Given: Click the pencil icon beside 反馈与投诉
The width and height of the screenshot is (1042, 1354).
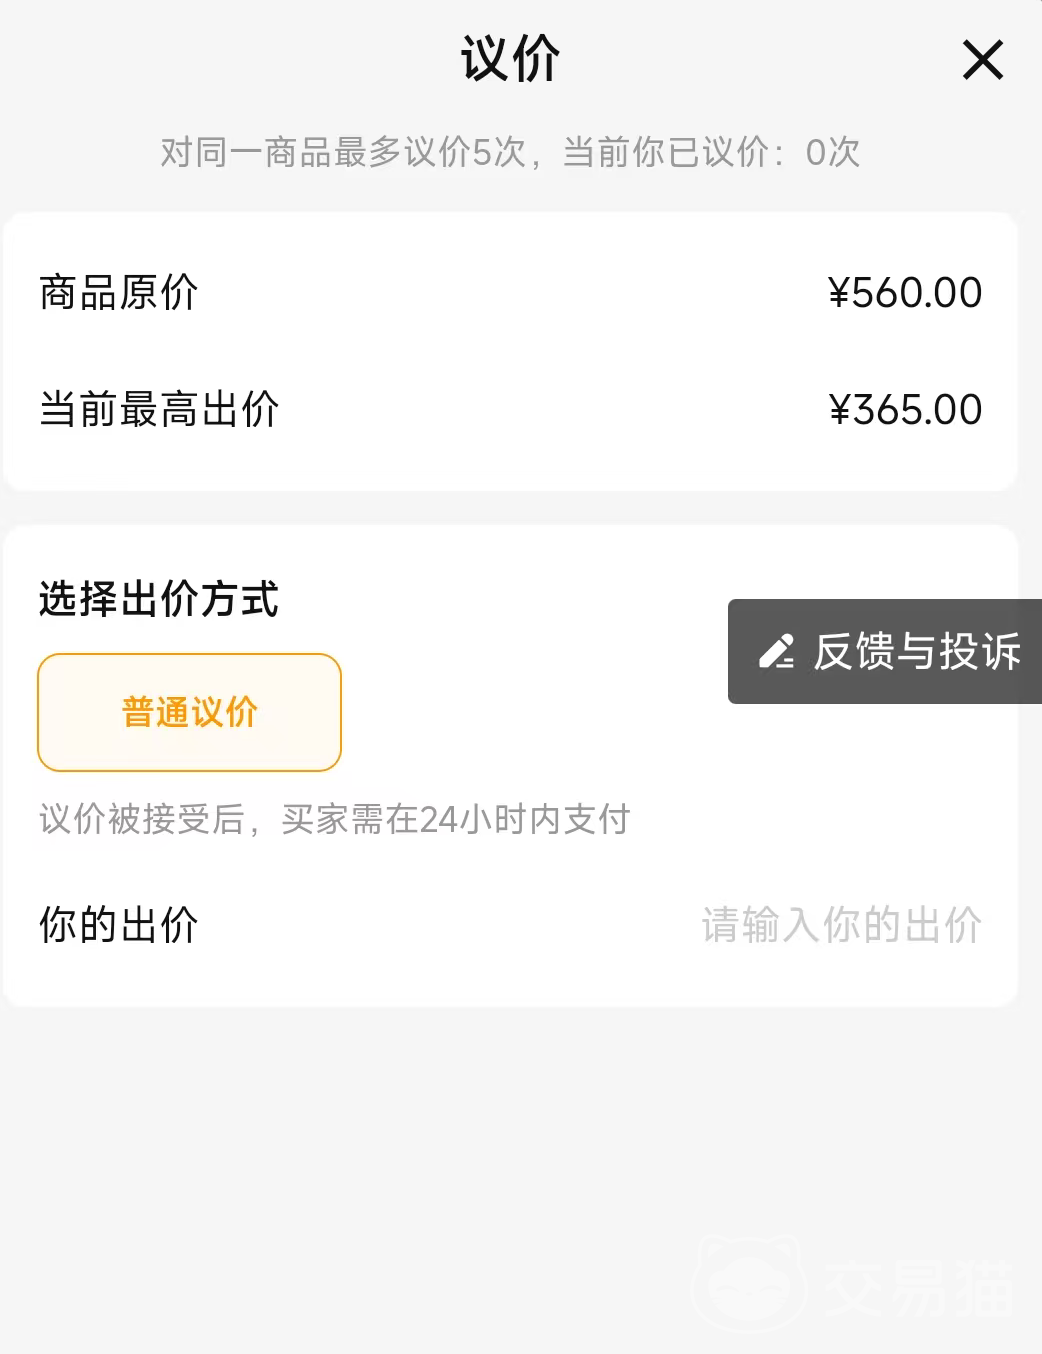Looking at the screenshot, I should pyautogui.click(x=776, y=652).
